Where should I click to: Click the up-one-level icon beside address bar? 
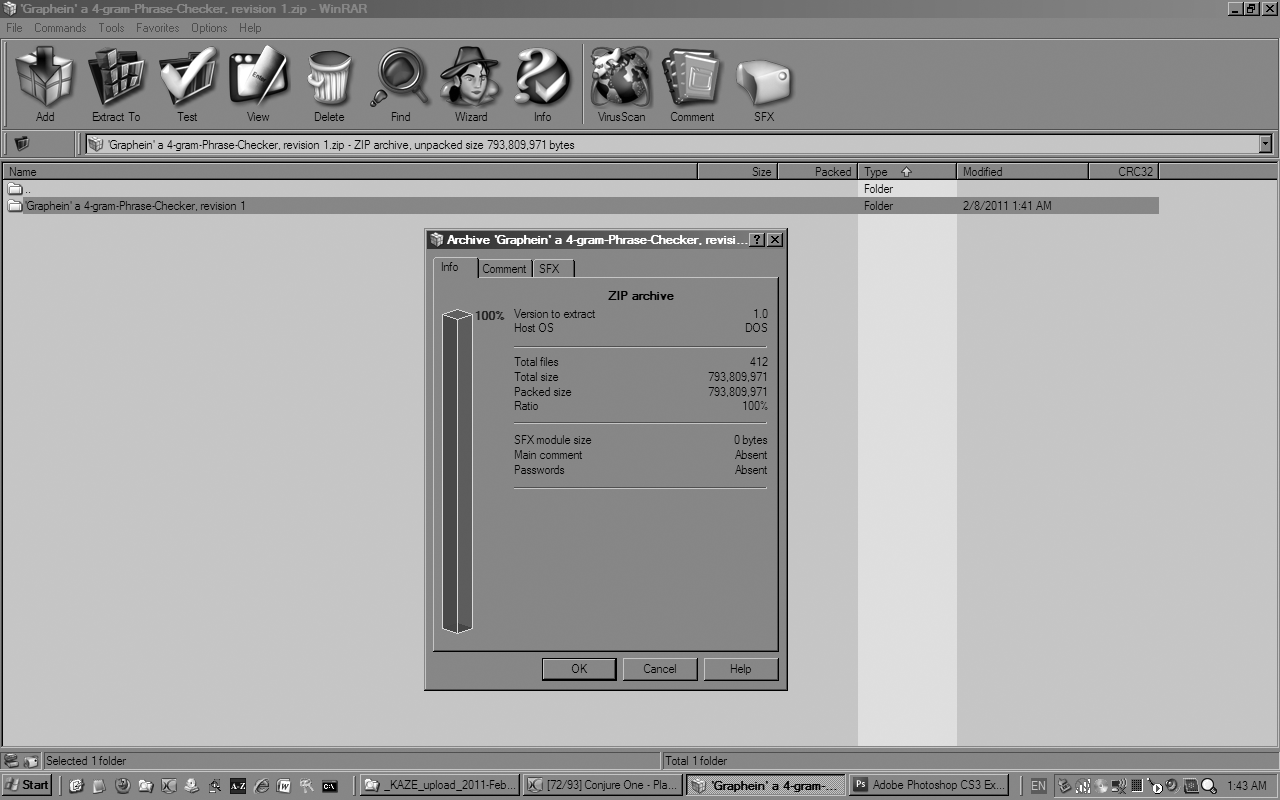click(x=22, y=144)
